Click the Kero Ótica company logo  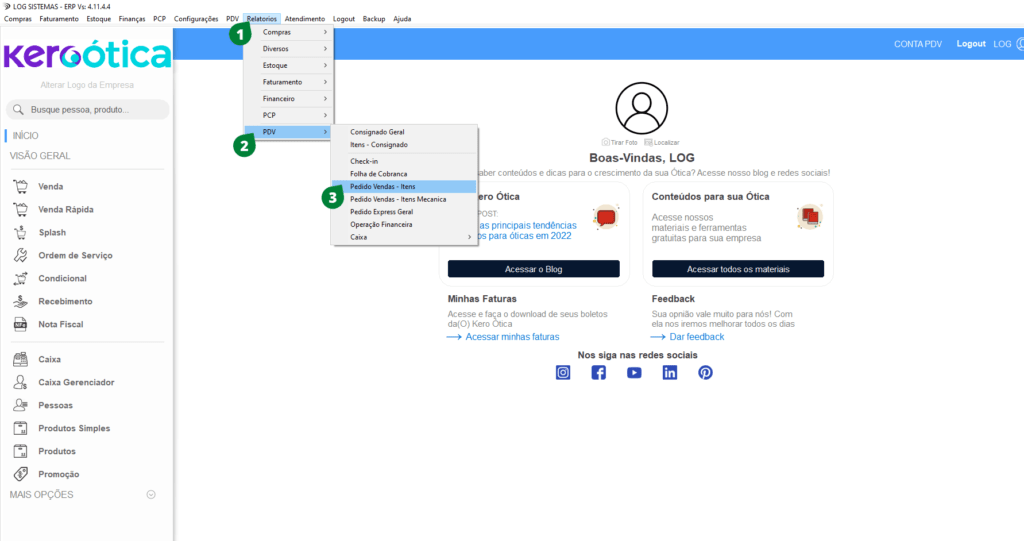point(87,55)
